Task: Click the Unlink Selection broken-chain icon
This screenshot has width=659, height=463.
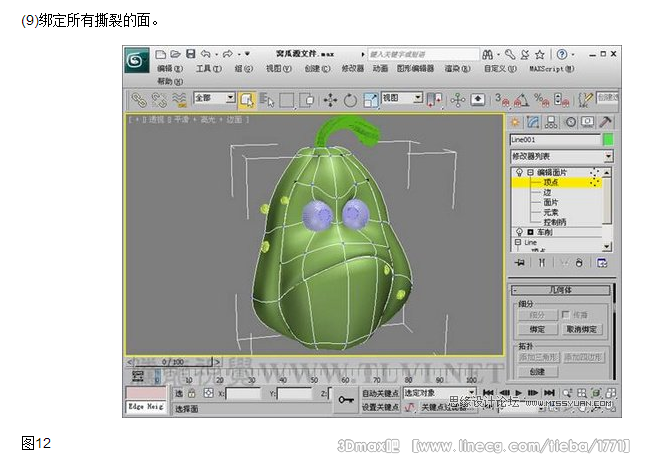Action: pos(159,100)
